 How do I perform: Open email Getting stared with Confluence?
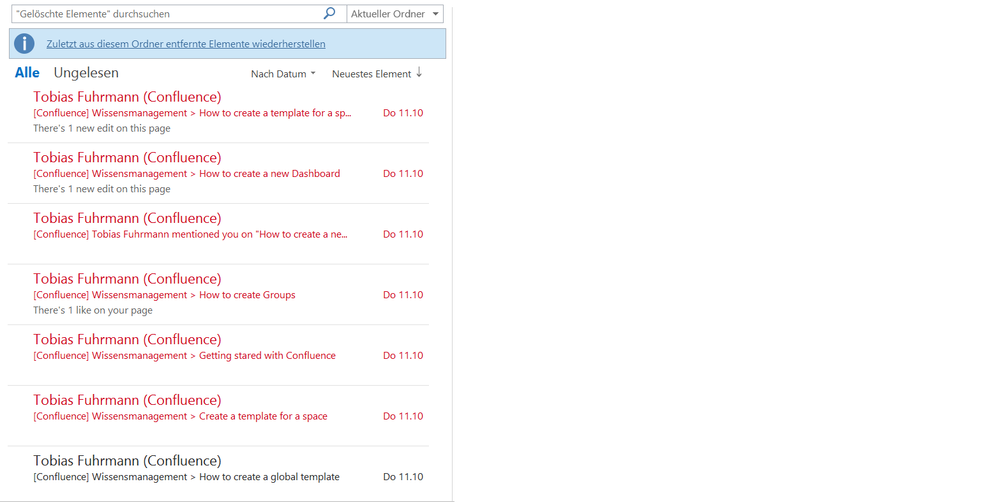(219, 355)
